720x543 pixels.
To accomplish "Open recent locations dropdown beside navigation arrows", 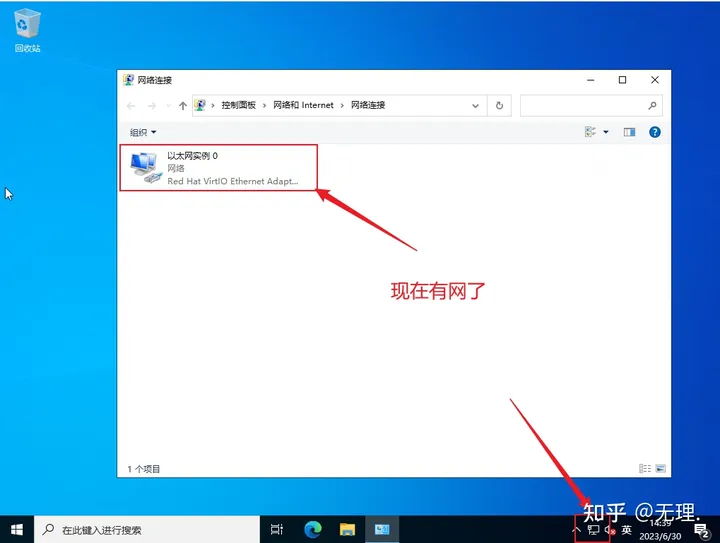I will (x=168, y=106).
